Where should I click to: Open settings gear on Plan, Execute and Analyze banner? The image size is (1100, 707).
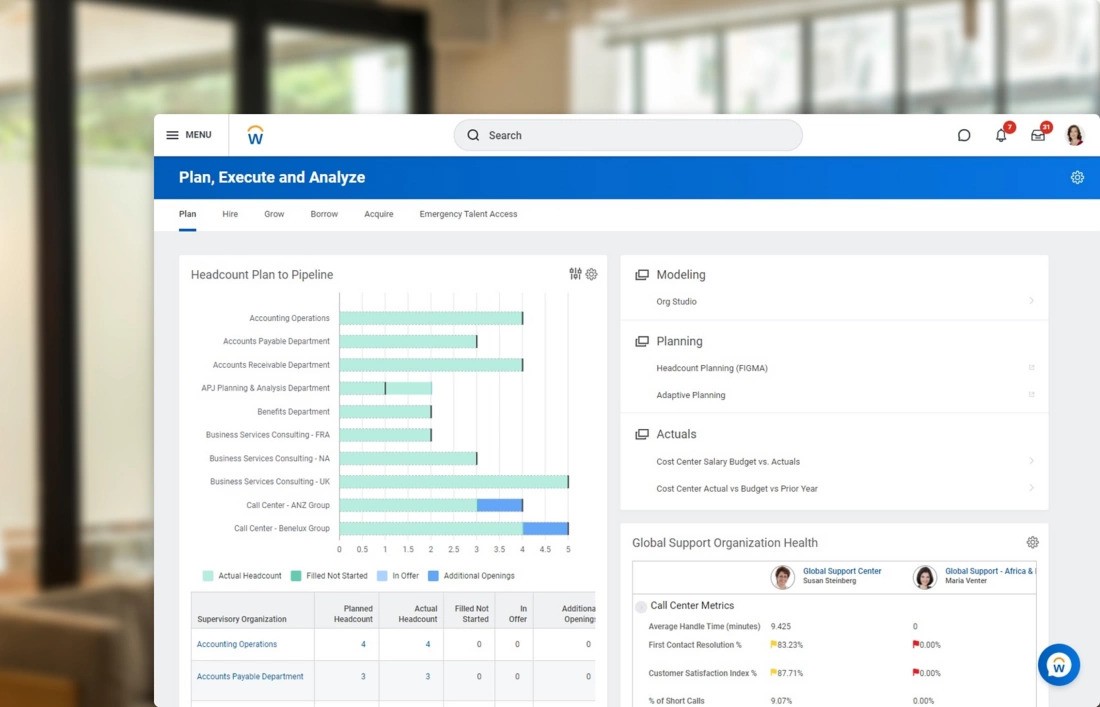[x=1077, y=176]
